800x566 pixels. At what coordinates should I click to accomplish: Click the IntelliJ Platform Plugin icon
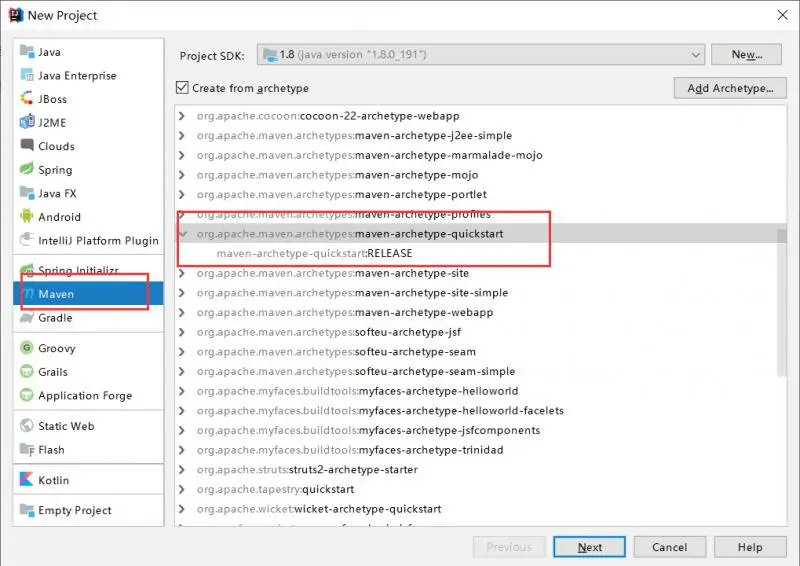coord(27,240)
